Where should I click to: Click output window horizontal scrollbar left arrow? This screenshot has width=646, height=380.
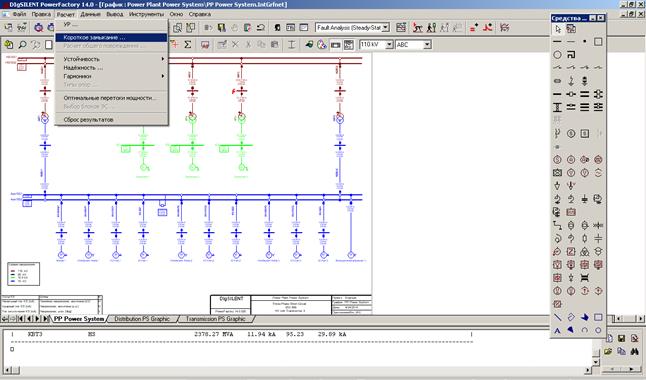6,370
